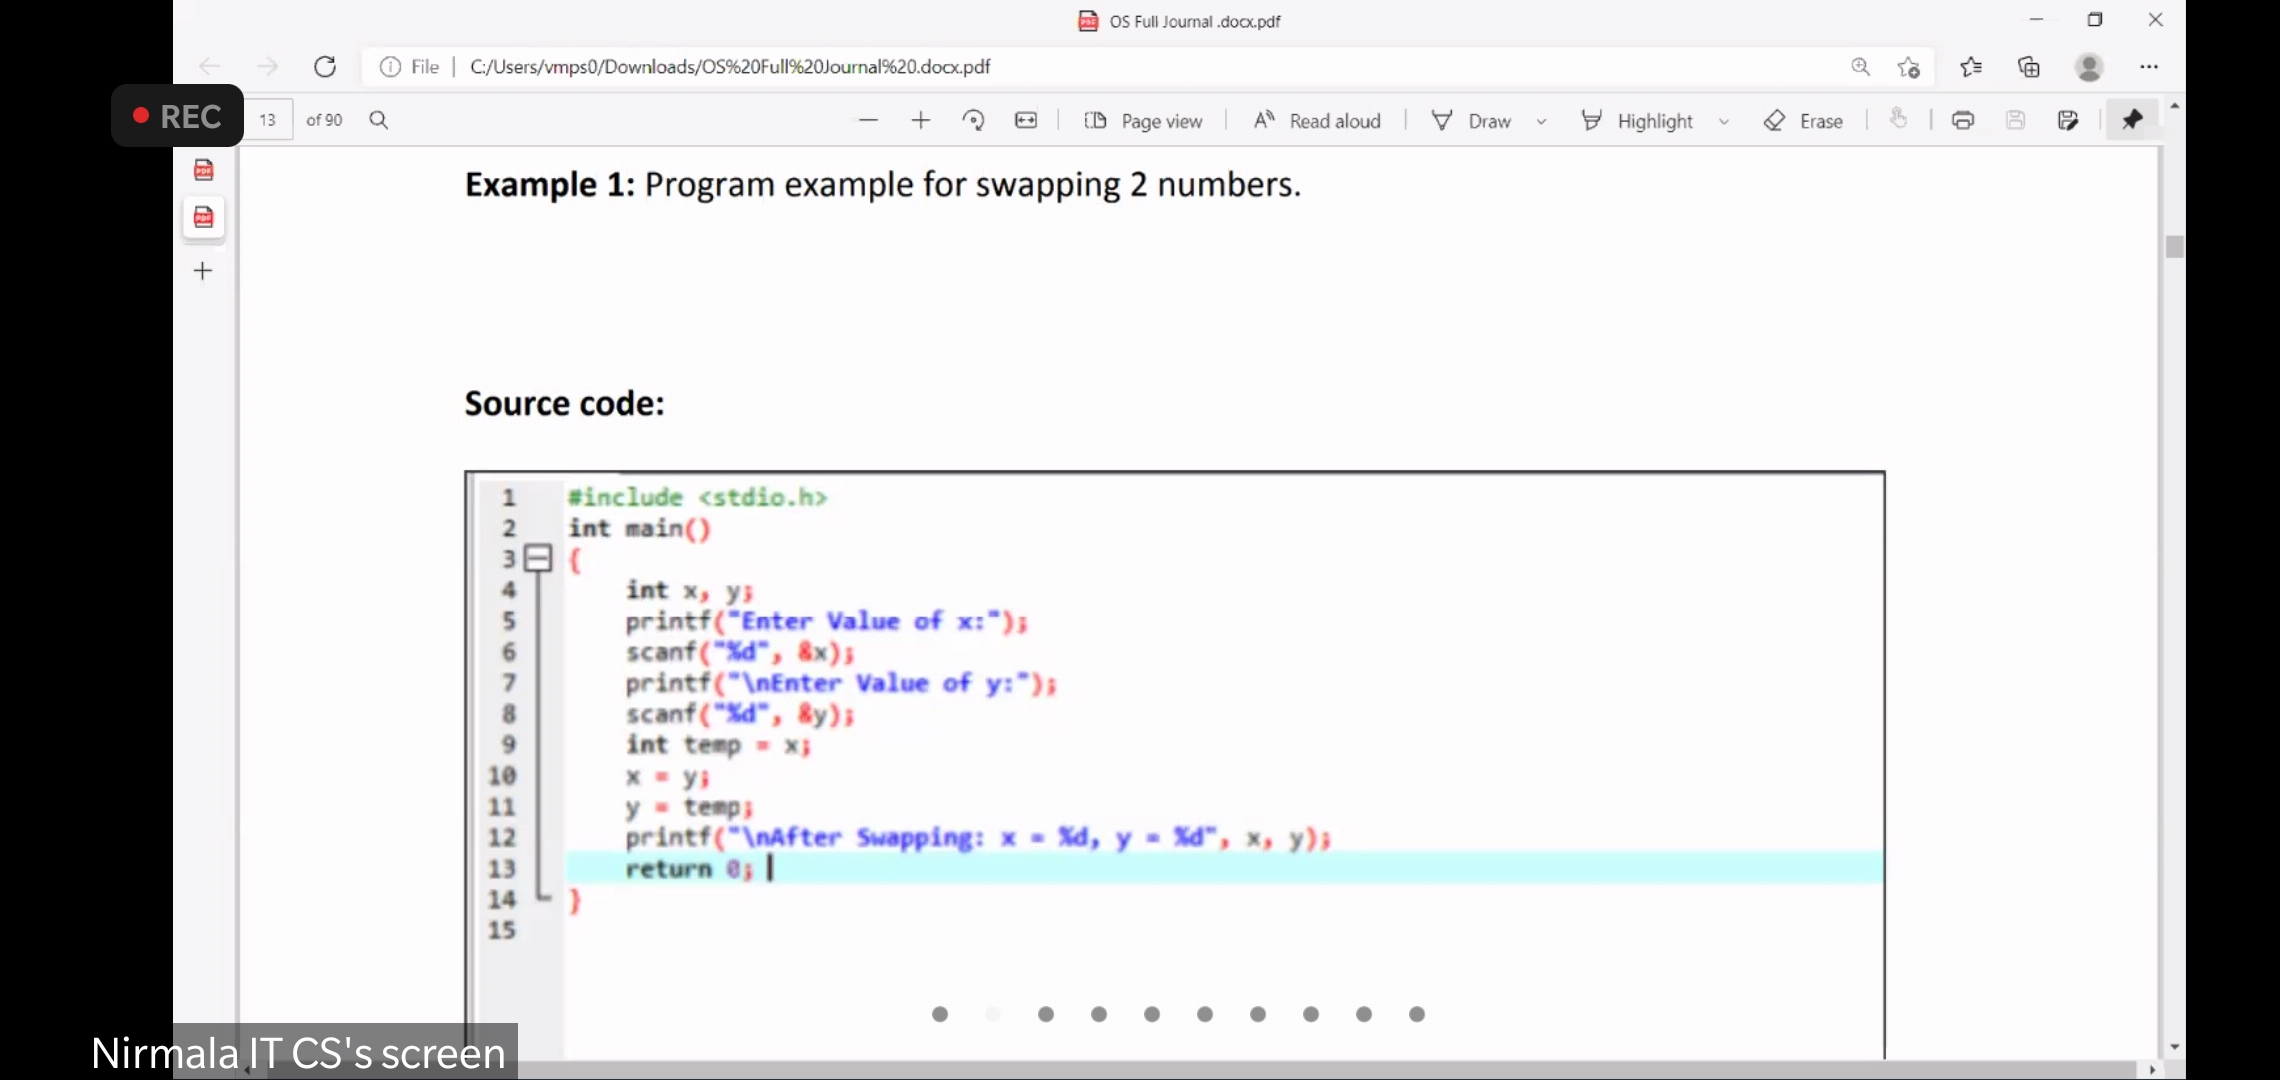Add page to favorites star
This screenshot has height=1080, width=2280.
1909,67
